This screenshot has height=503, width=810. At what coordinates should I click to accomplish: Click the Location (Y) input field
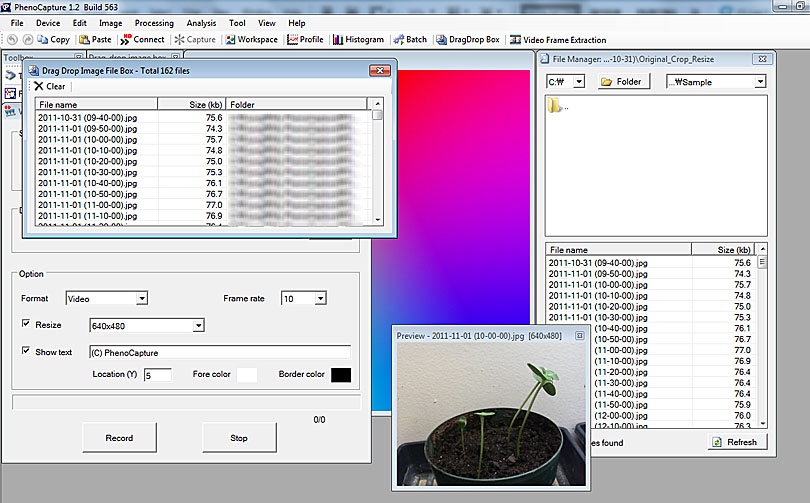[157, 375]
